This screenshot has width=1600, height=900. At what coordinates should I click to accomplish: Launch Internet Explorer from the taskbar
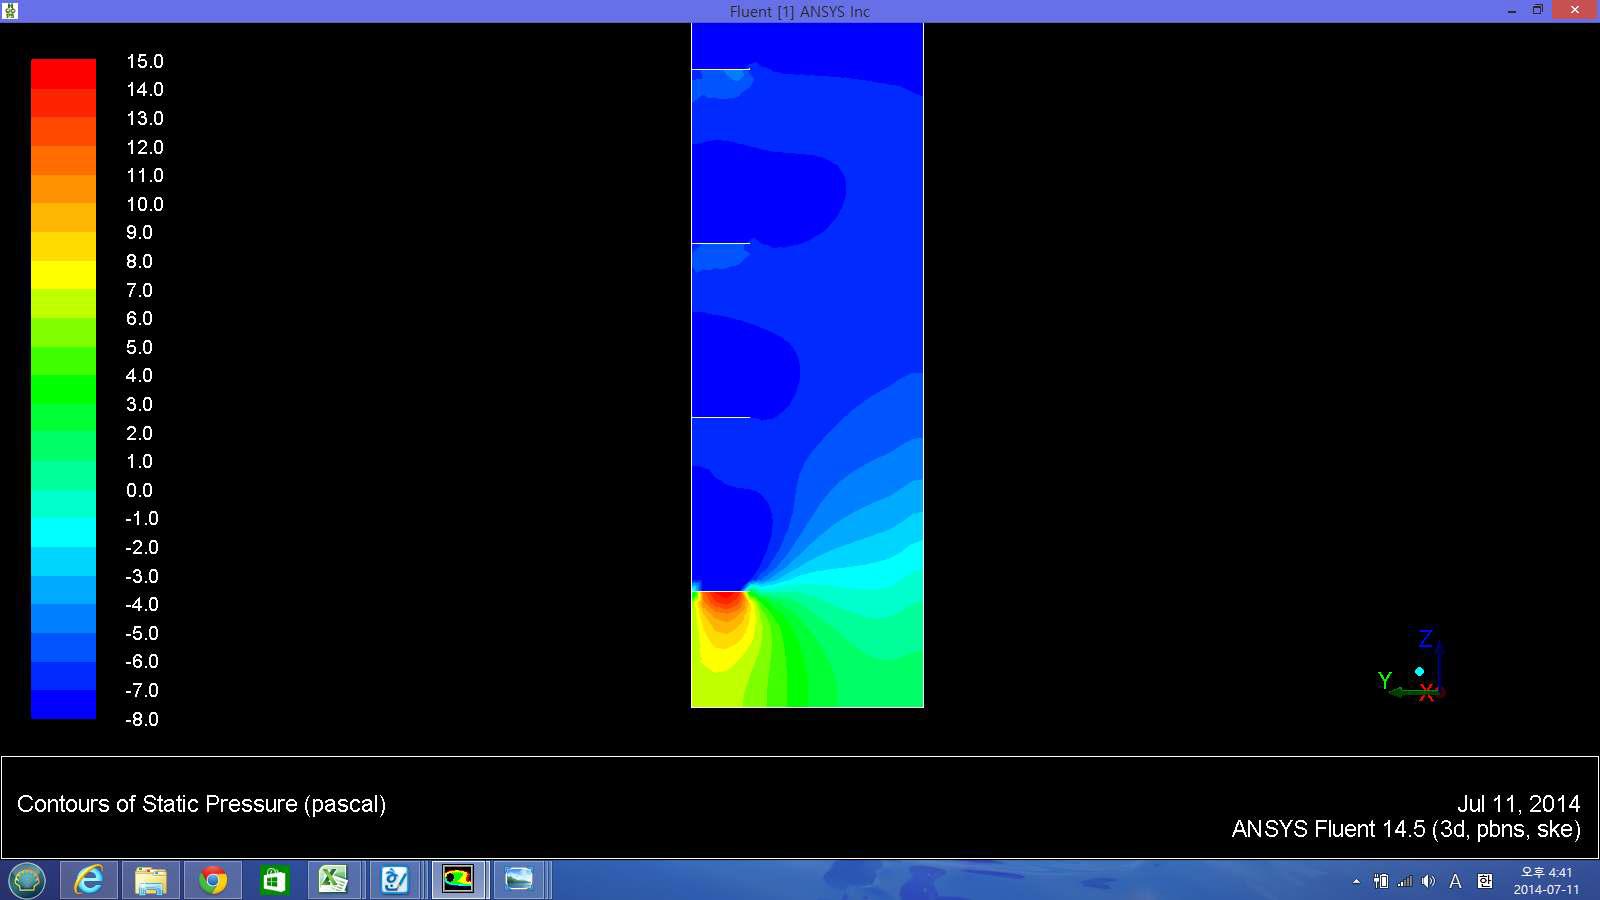[x=89, y=880]
